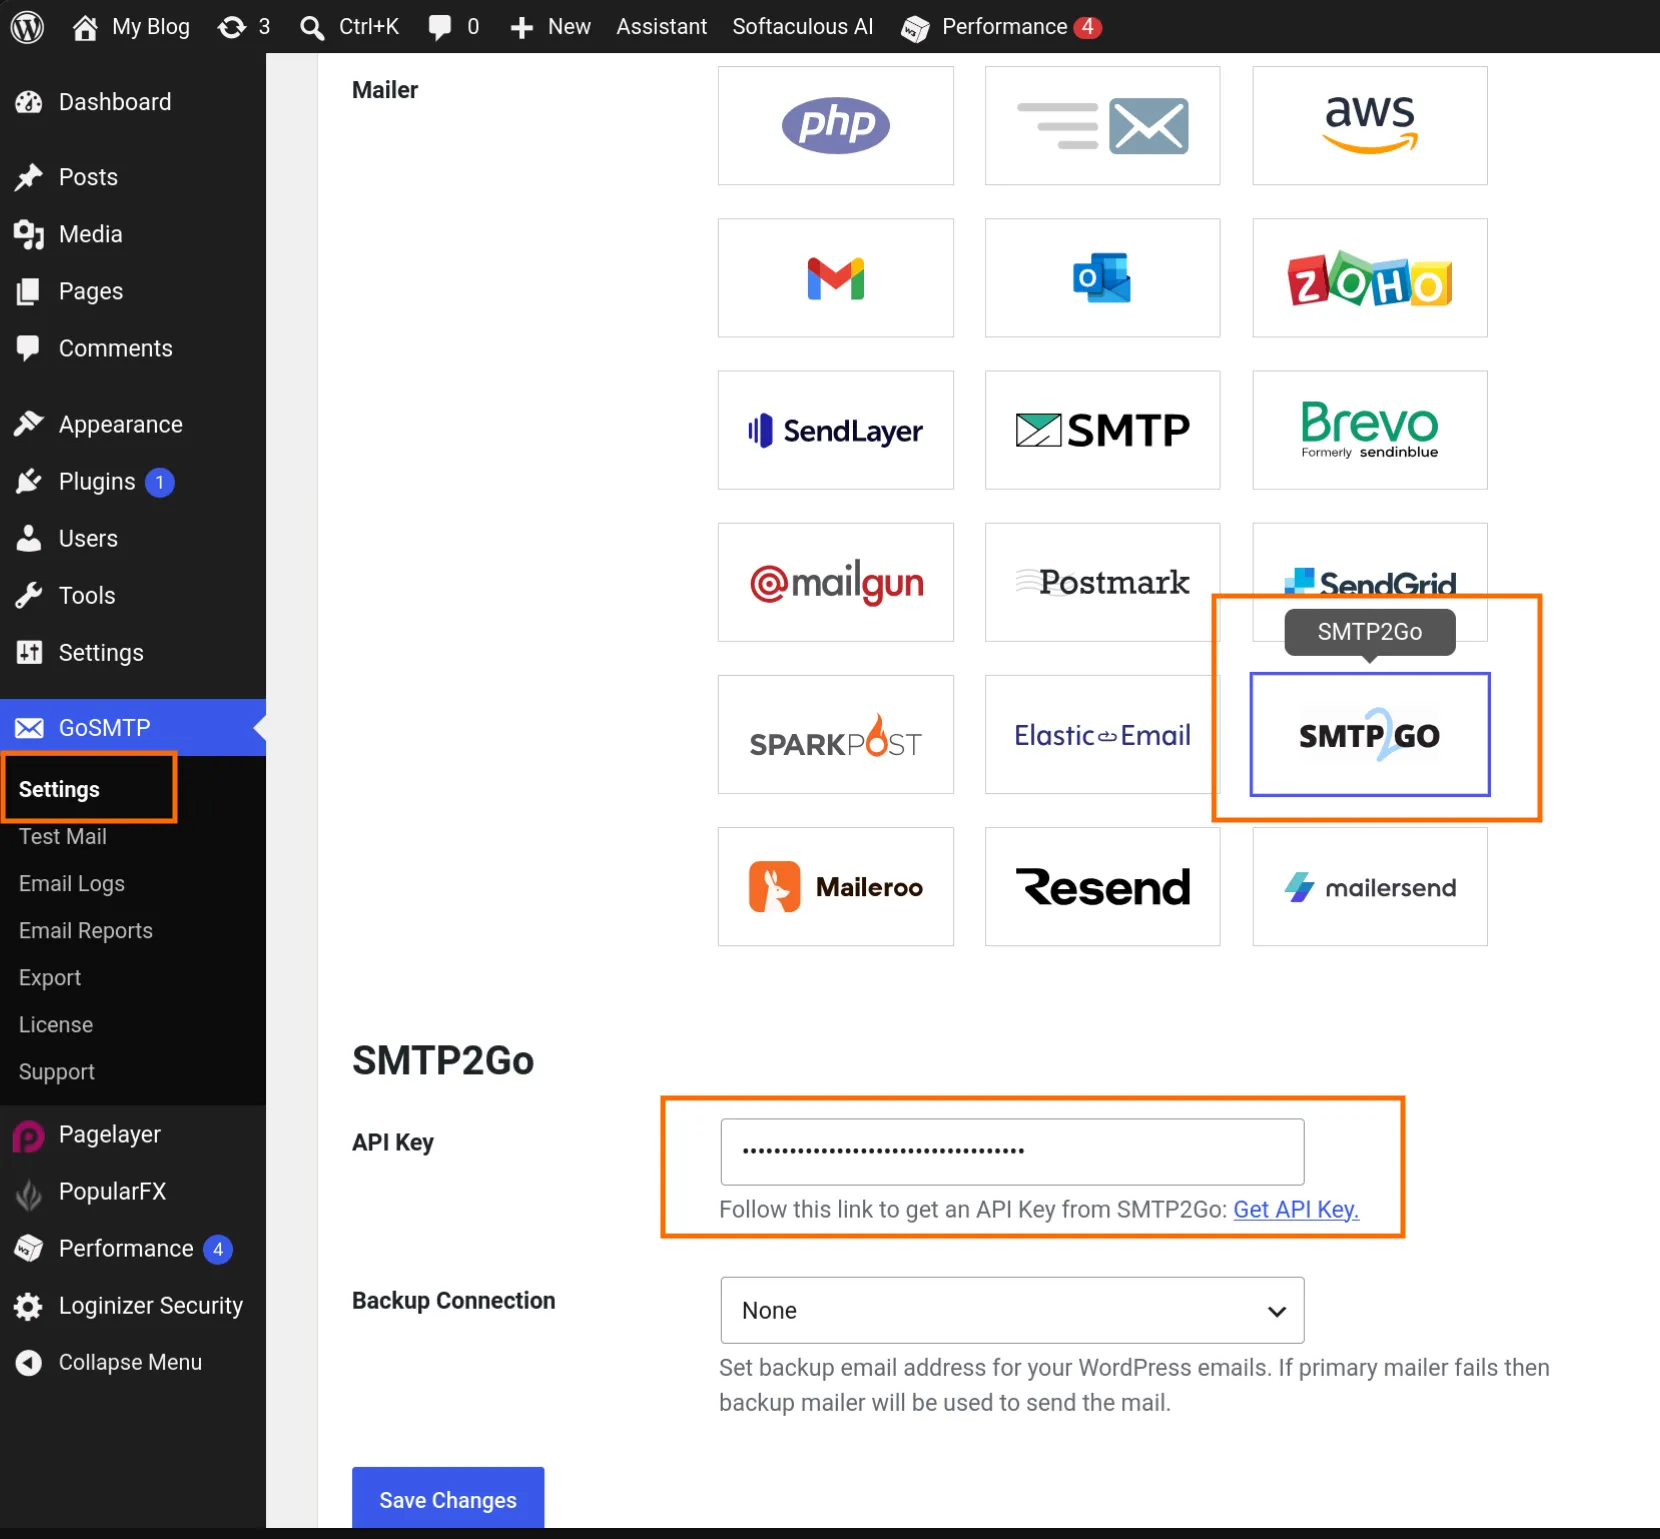Select the SMTP2GO mailer tile
Screen dimensions: 1660x1539
[x=1369, y=734]
